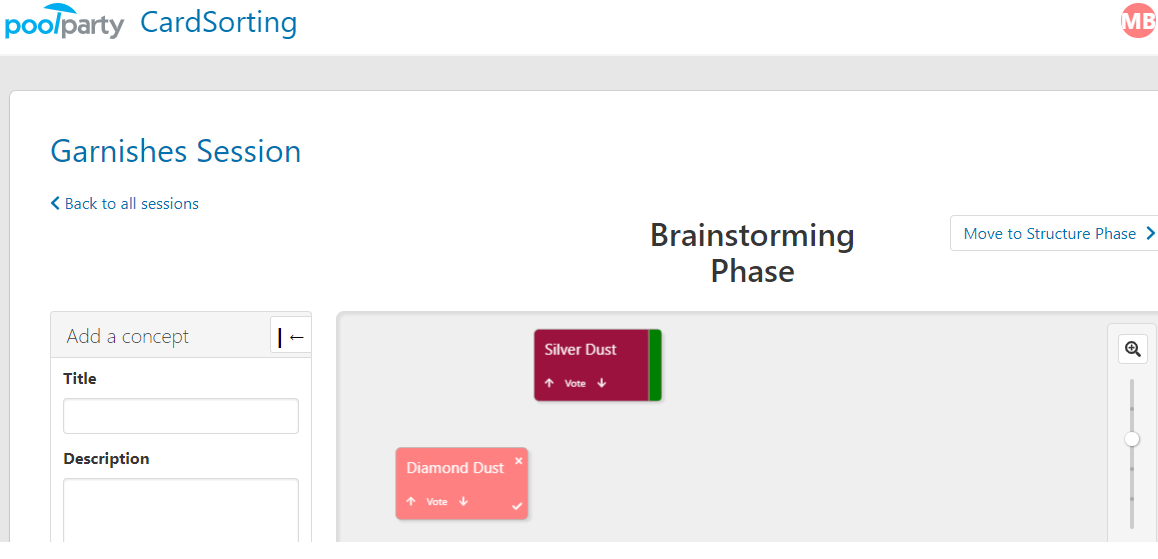Go back to all sessions
This screenshot has width=1158, height=559.
[x=124, y=204]
